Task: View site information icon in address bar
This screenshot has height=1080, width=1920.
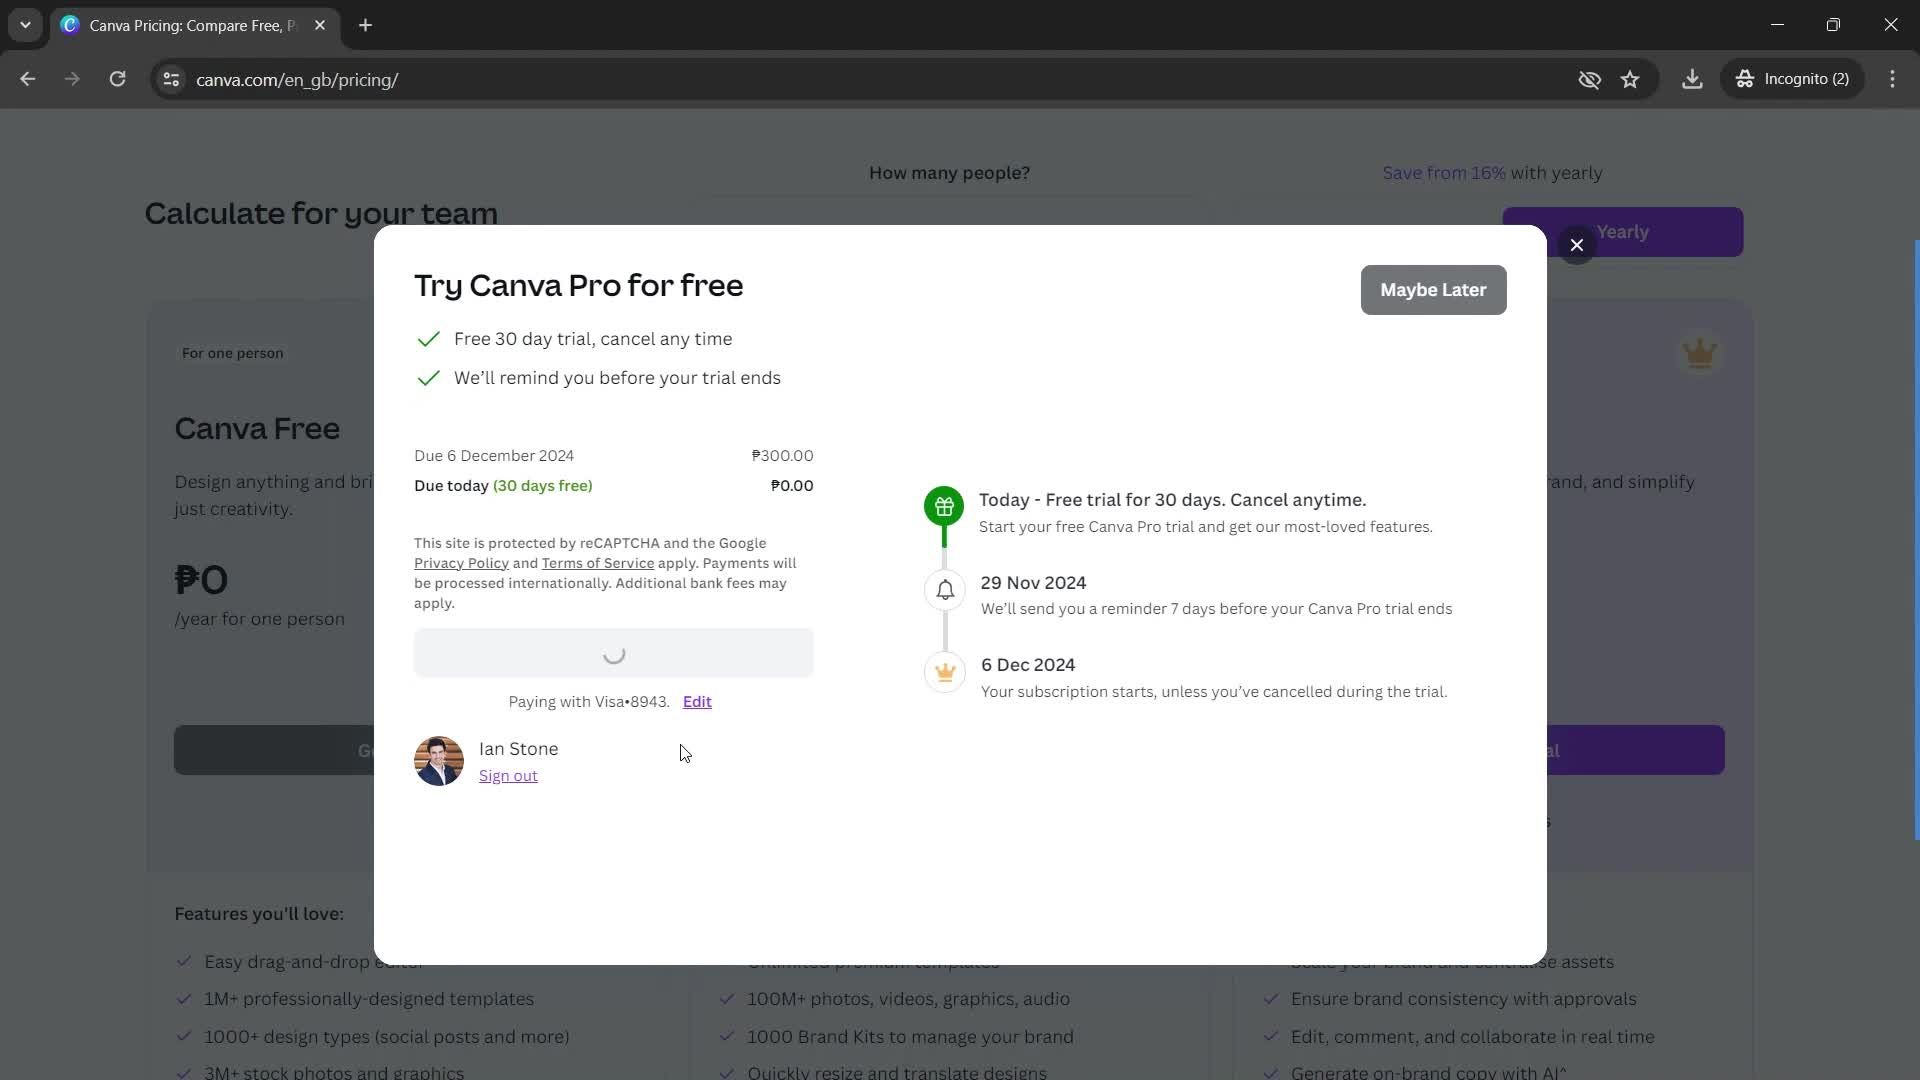Action: (x=171, y=79)
